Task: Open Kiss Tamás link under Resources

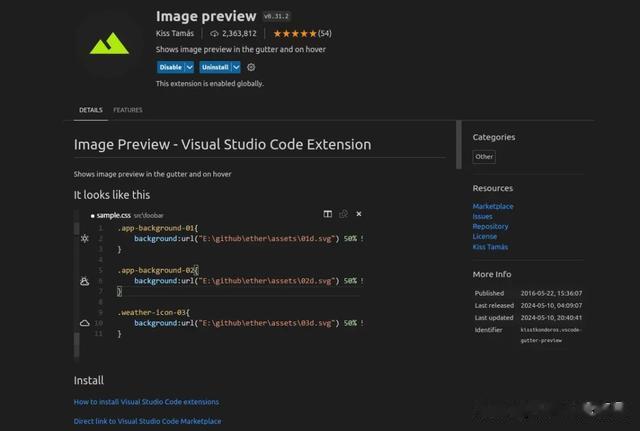Action: 490,247
